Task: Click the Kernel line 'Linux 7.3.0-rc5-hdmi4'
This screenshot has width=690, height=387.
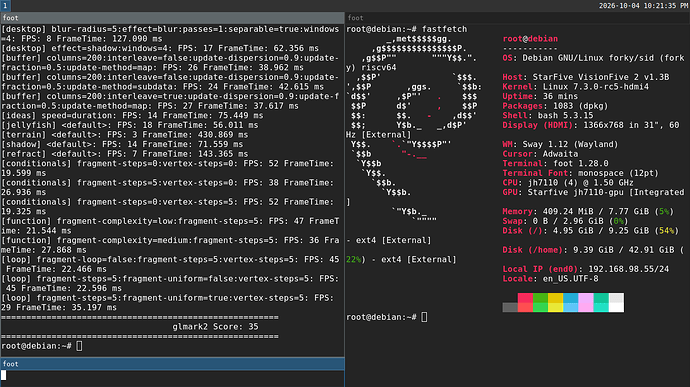Action: (x=576, y=87)
